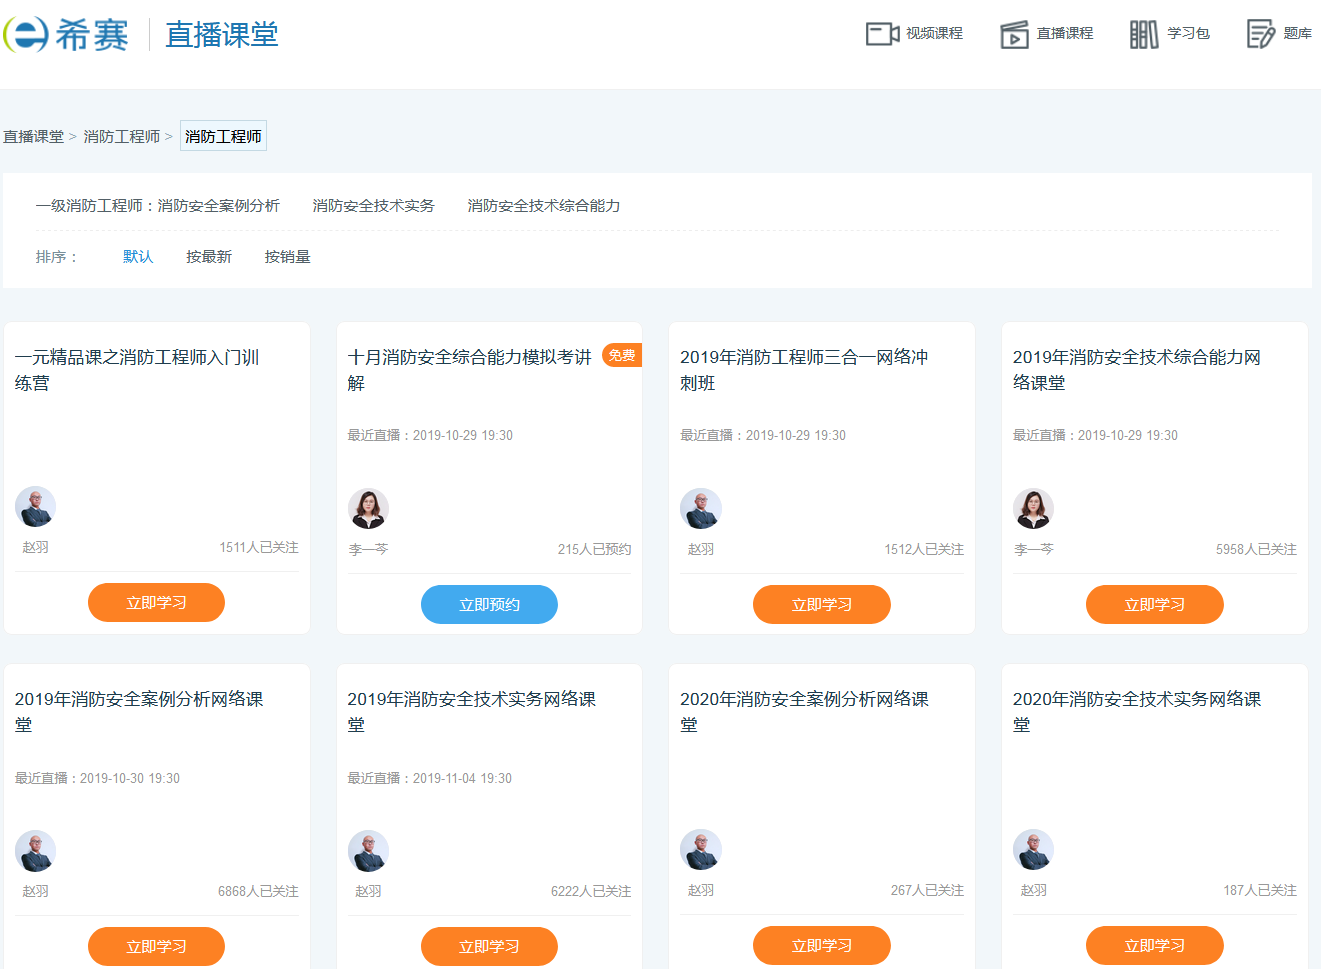Click 立即学习 for 2019年消防工程师三合一网络冲刺班
1321x969 pixels.
821,604
